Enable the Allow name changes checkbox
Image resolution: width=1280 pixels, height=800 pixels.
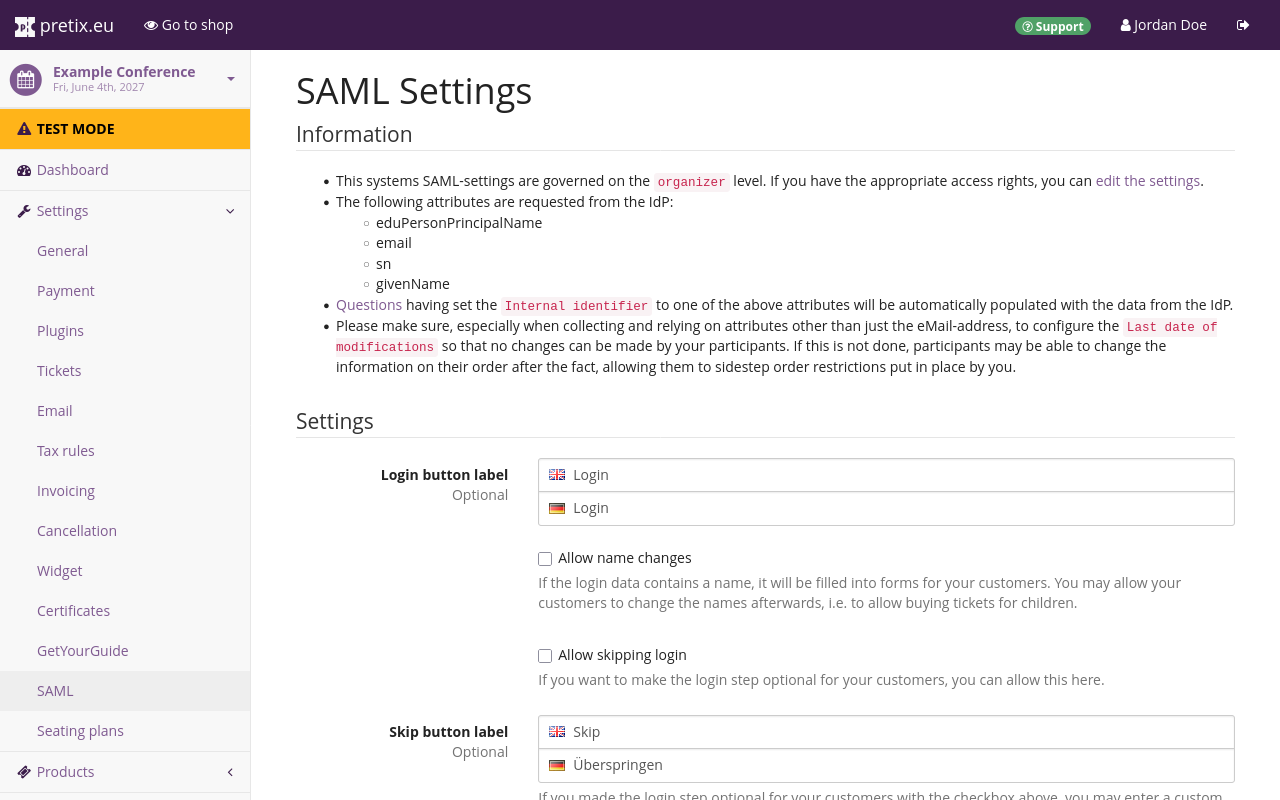click(544, 558)
